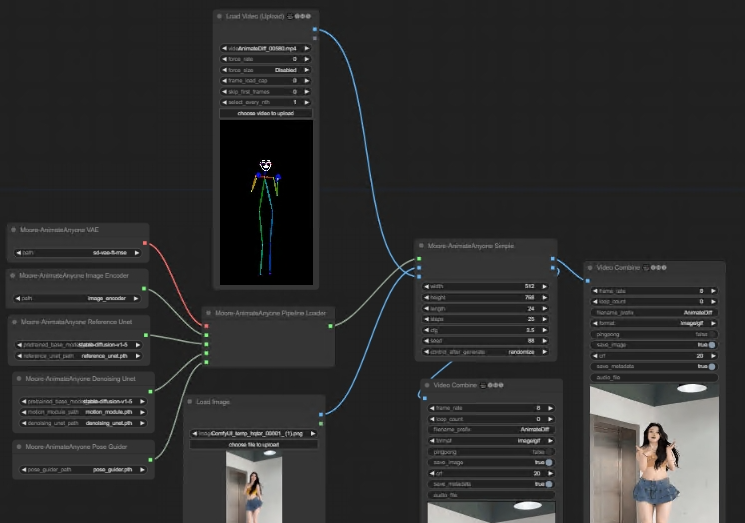The image size is (745, 523).
Task: Click the audio_file field in right Video Combine
Action: (x=655, y=377)
